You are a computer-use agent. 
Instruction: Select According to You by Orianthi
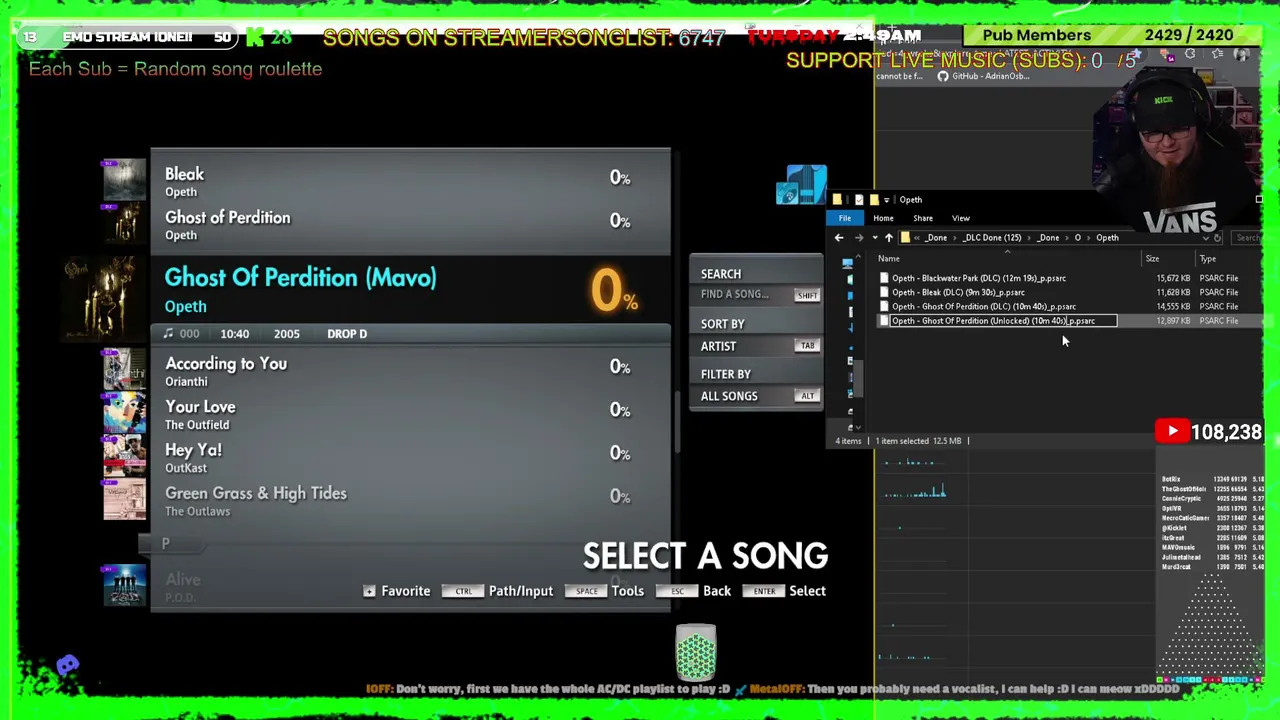tap(410, 371)
